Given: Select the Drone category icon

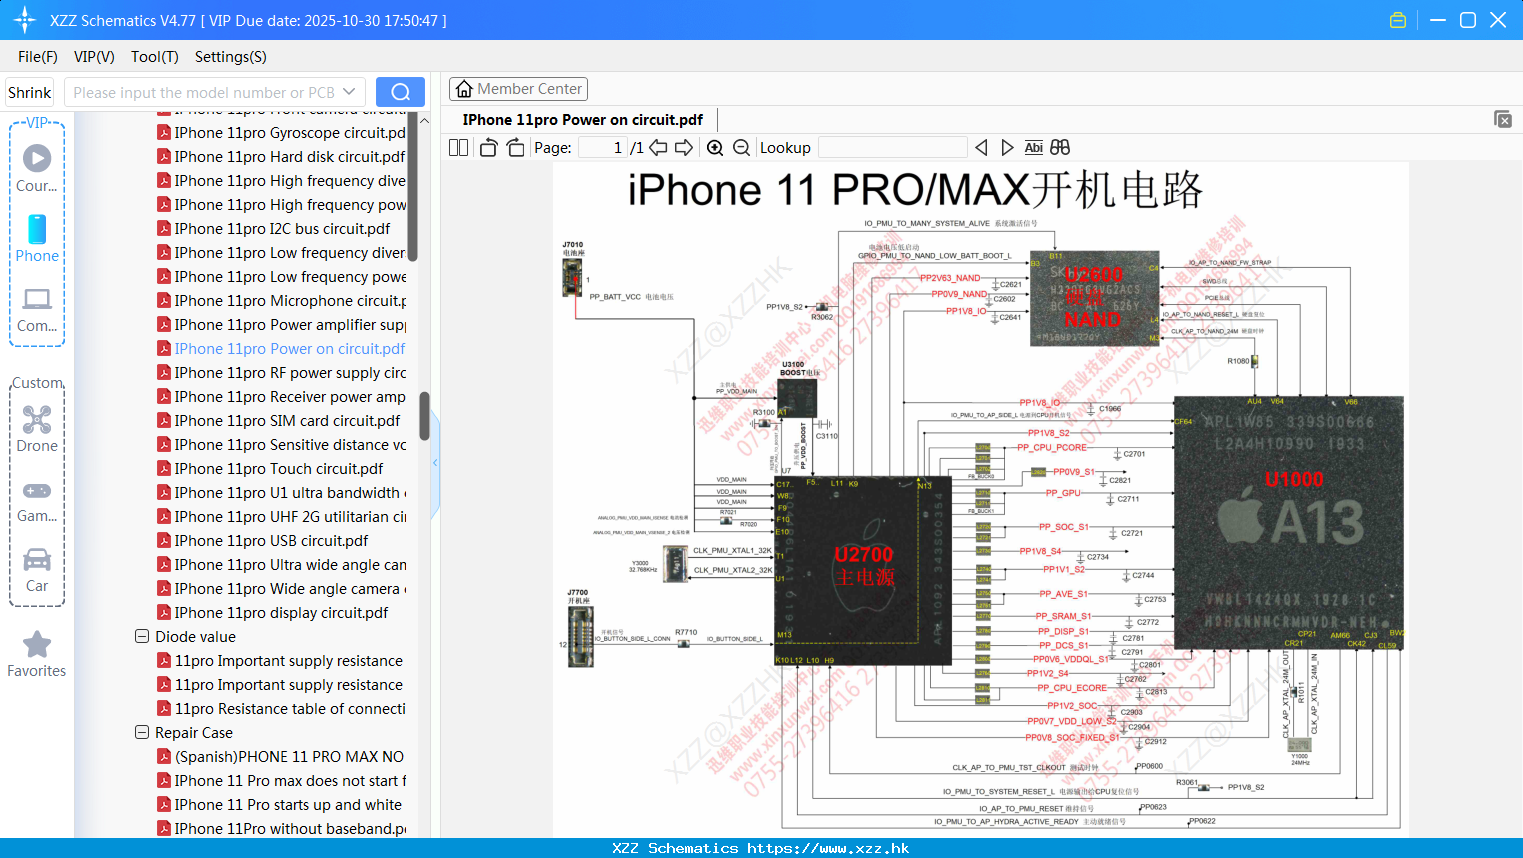Looking at the screenshot, I should (37, 429).
